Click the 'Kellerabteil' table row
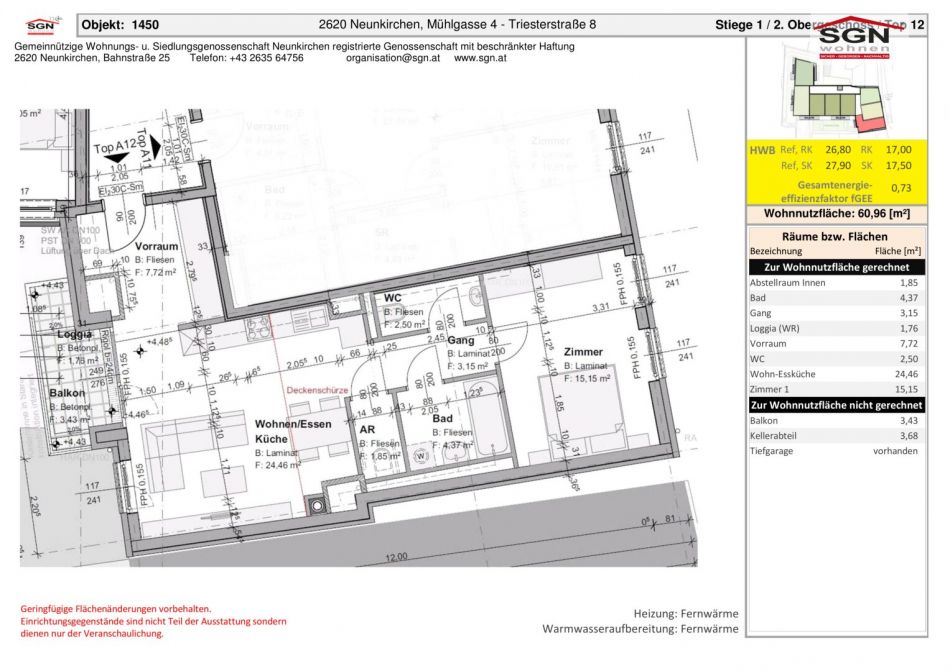Viewport: 950px width, 671px height. click(837, 435)
